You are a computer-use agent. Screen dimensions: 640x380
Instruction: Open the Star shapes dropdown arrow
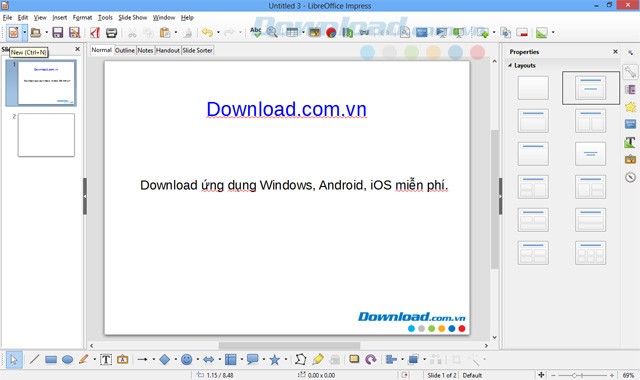pyautogui.click(x=285, y=360)
